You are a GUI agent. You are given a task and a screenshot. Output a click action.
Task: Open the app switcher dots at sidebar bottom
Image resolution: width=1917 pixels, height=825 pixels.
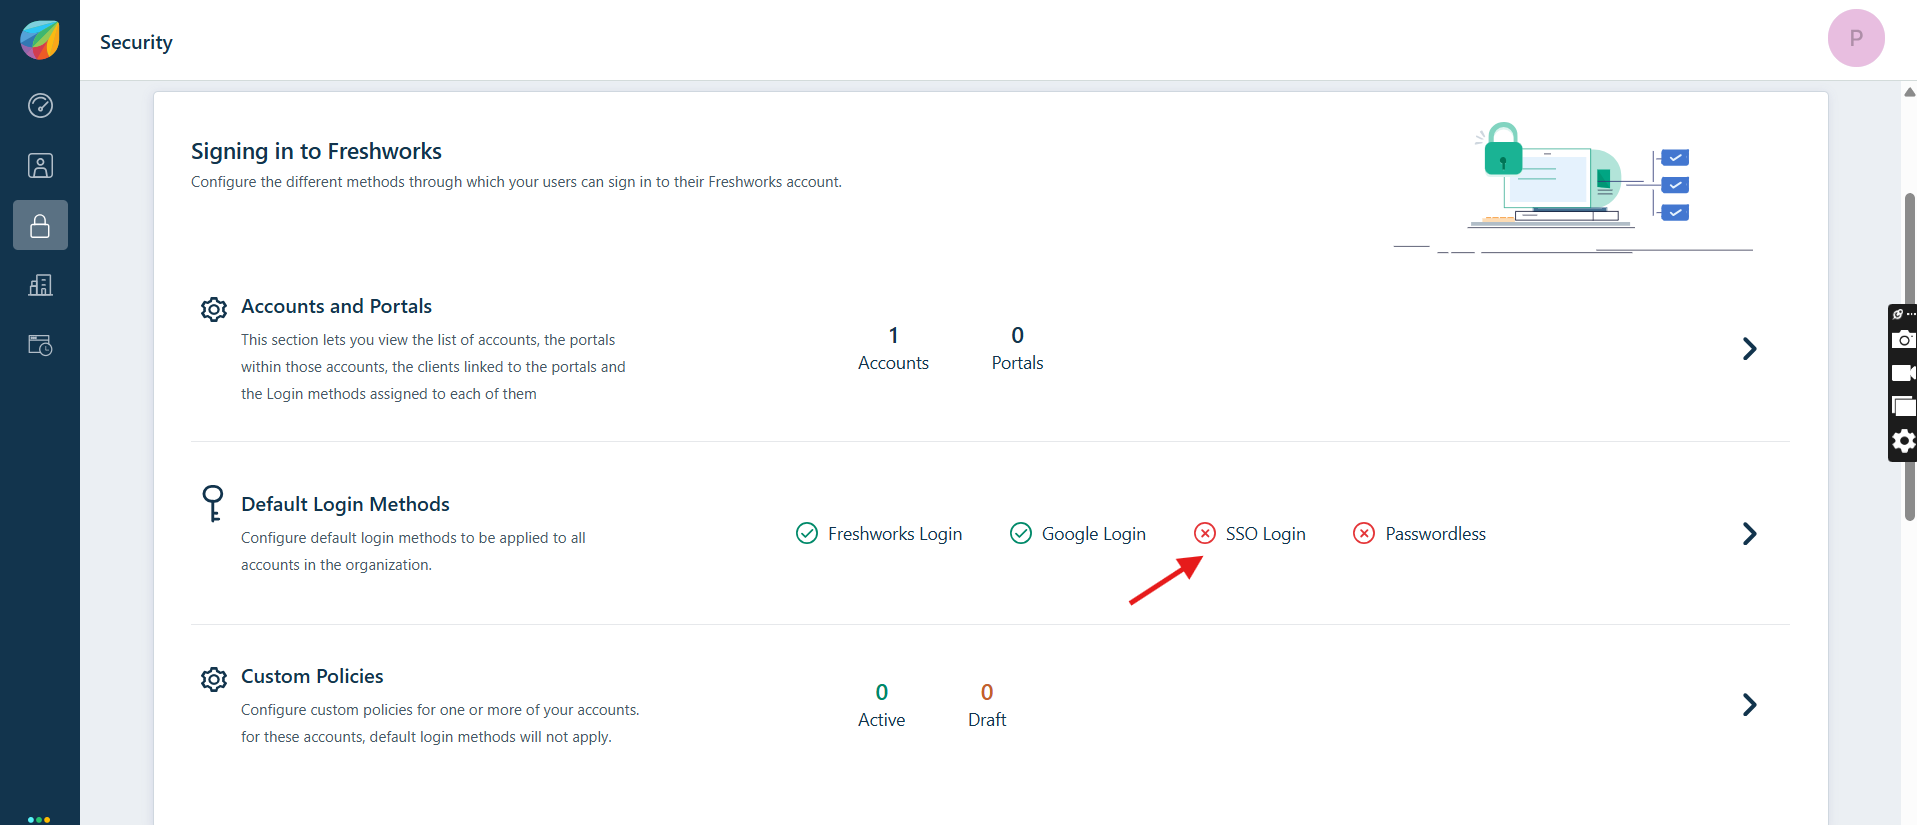tap(39, 819)
